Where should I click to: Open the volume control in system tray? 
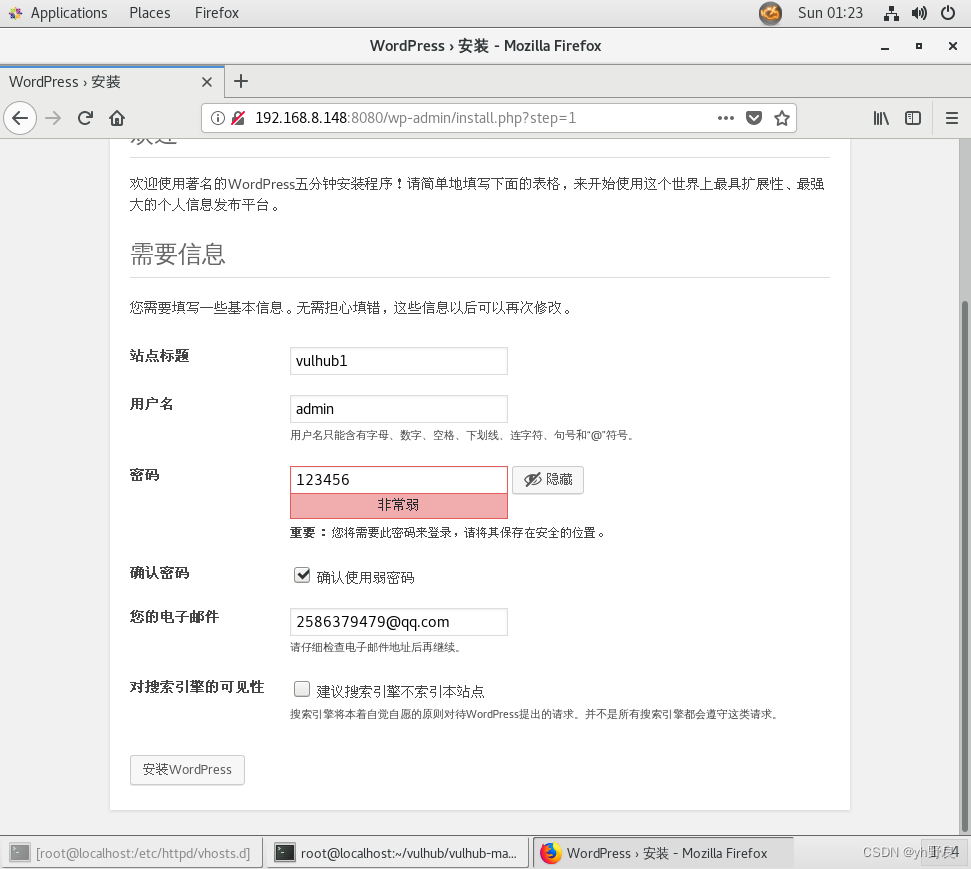tap(919, 13)
